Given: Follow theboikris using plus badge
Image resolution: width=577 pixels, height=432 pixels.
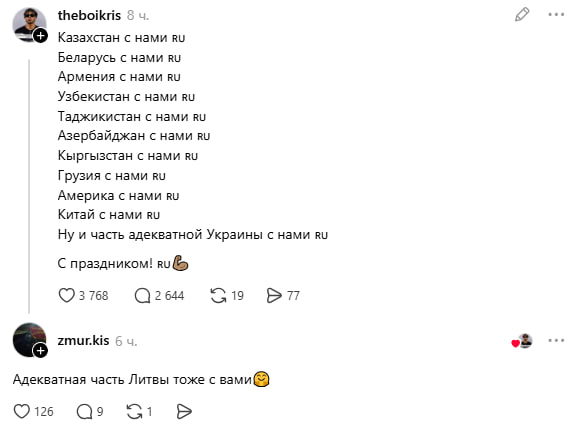Looking at the screenshot, I should pyautogui.click(x=40, y=36).
